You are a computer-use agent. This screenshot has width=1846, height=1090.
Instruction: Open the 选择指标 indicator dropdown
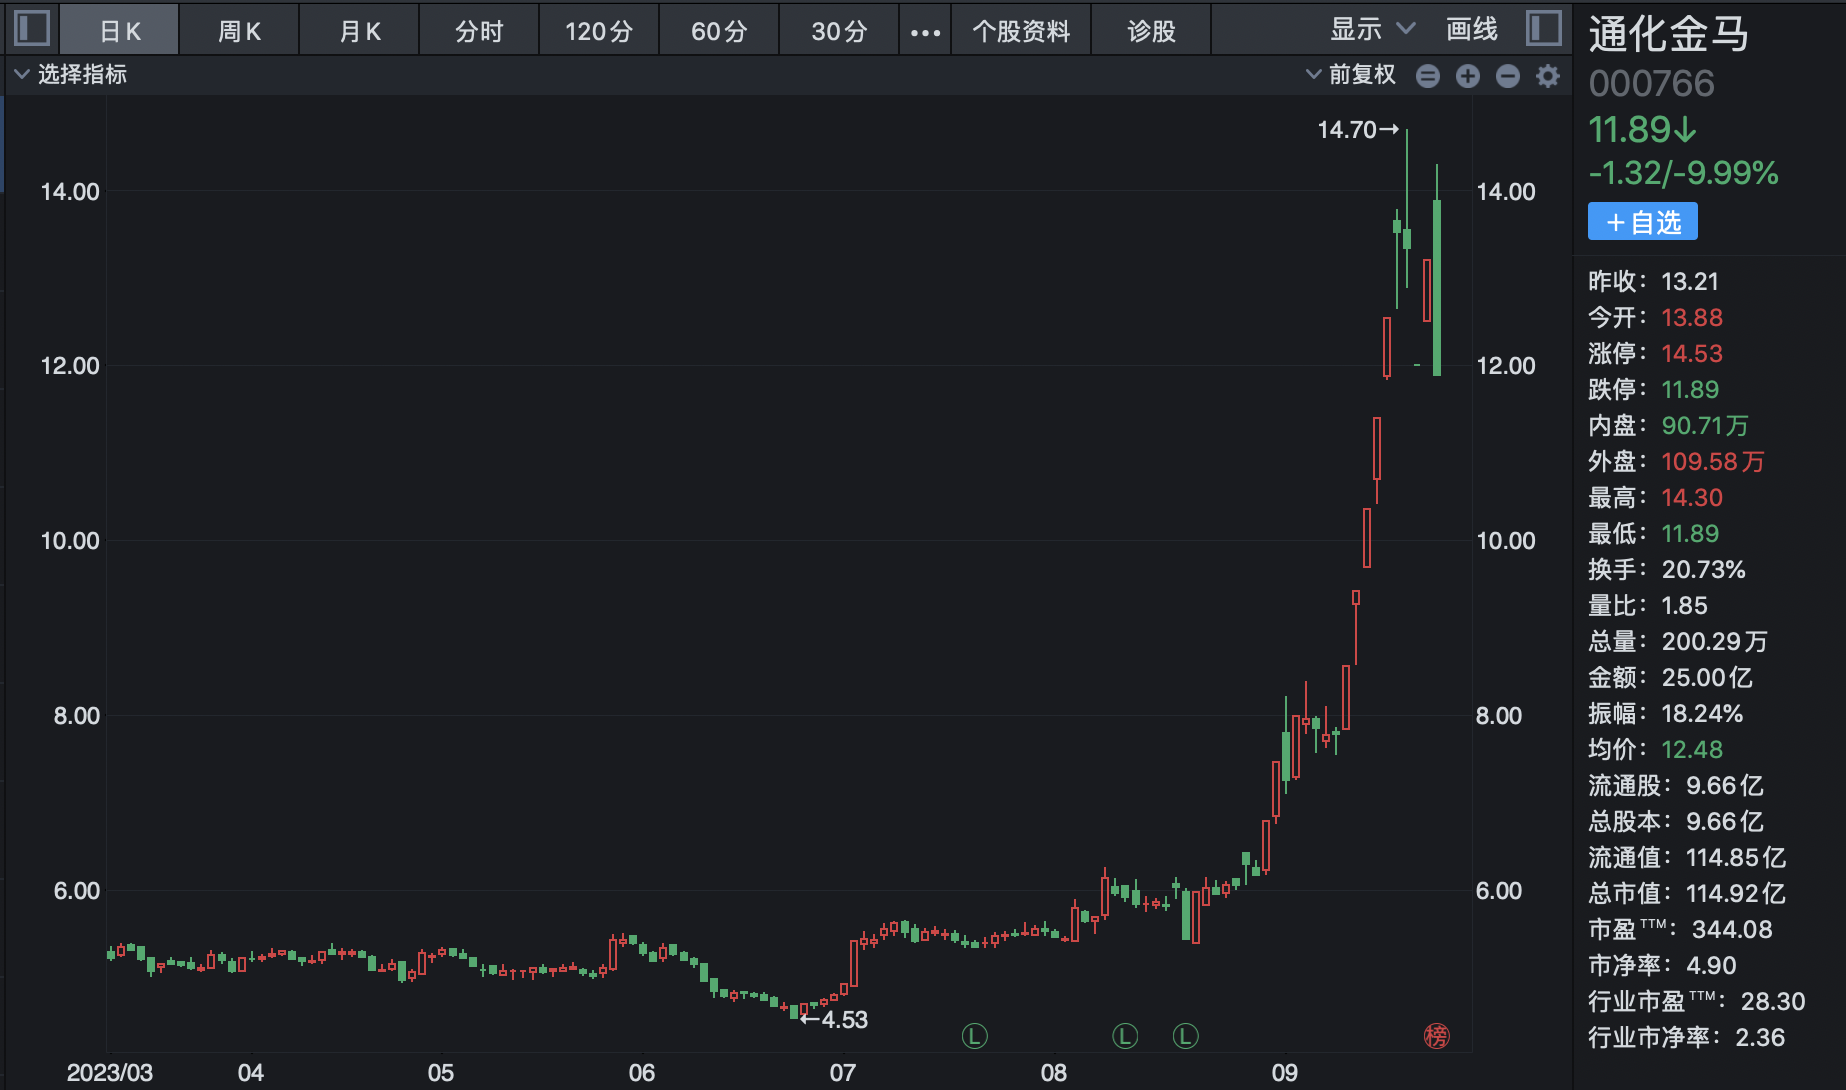tap(70, 75)
